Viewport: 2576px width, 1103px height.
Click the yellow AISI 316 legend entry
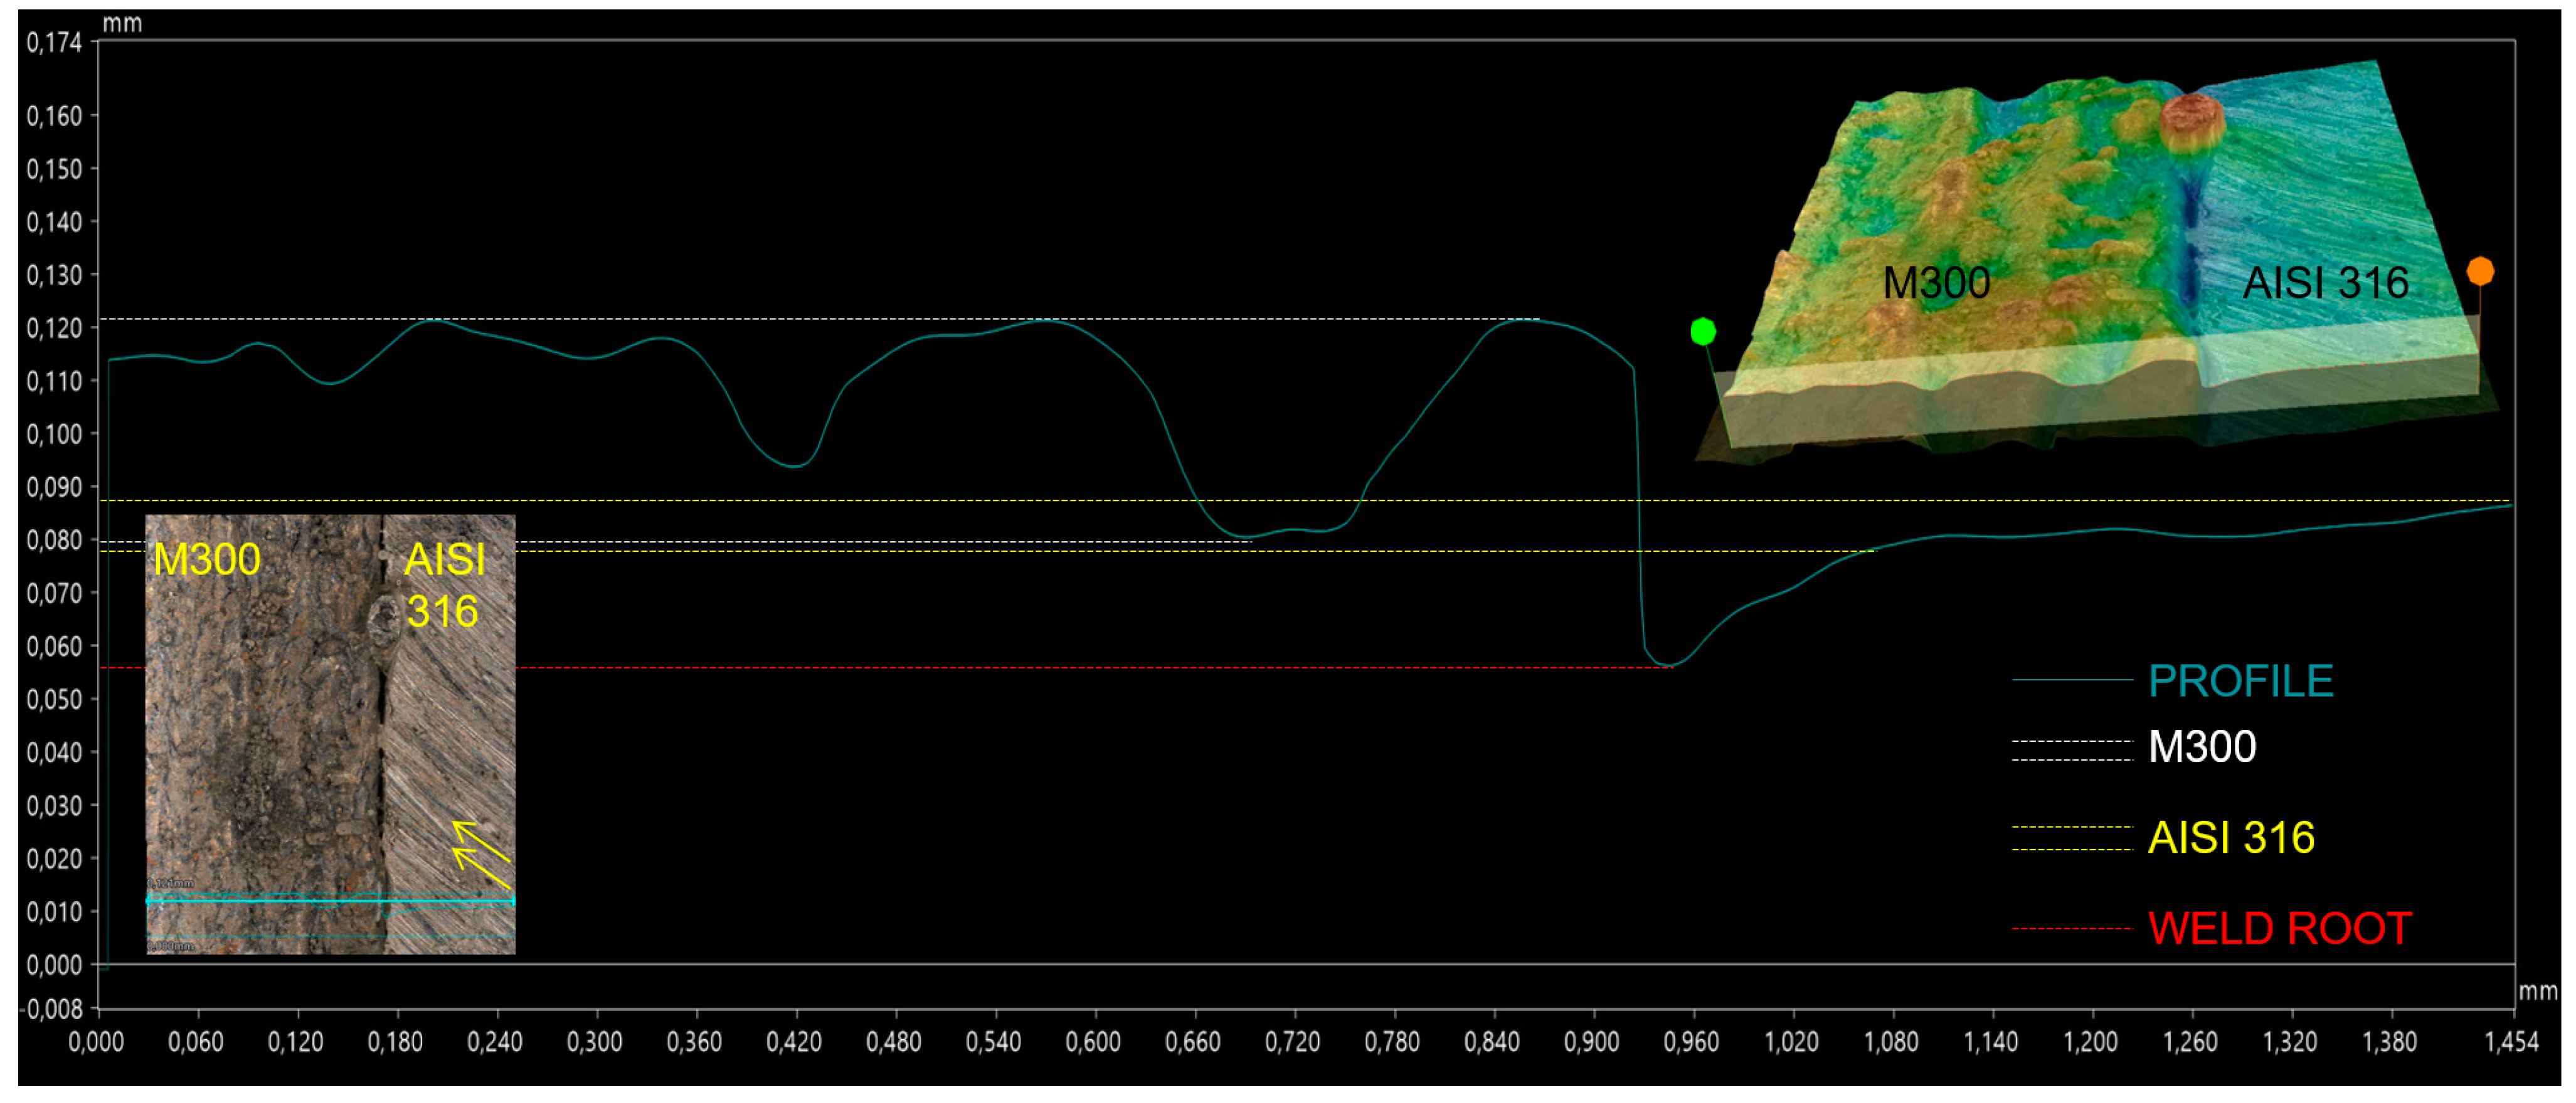tap(2230, 838)
